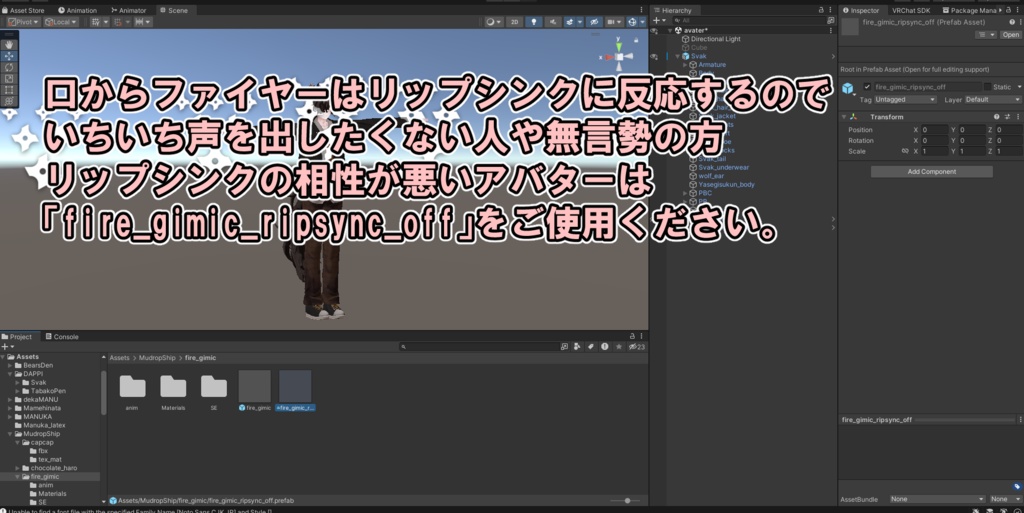The image size is (1024, 513).
Task: Click the Scene orientation gizmo cube
Action: pyautogui.click(x=618, y=57)
